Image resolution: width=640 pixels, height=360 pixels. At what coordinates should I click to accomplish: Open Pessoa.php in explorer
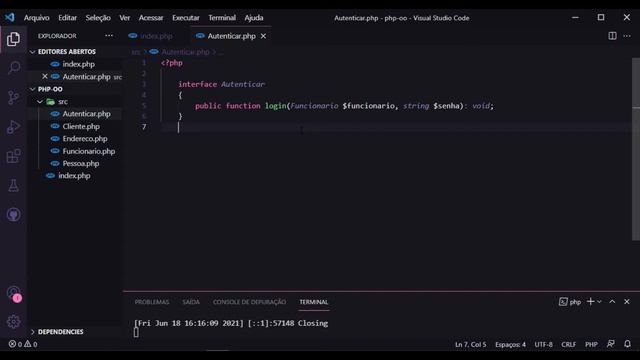[81, 163]
